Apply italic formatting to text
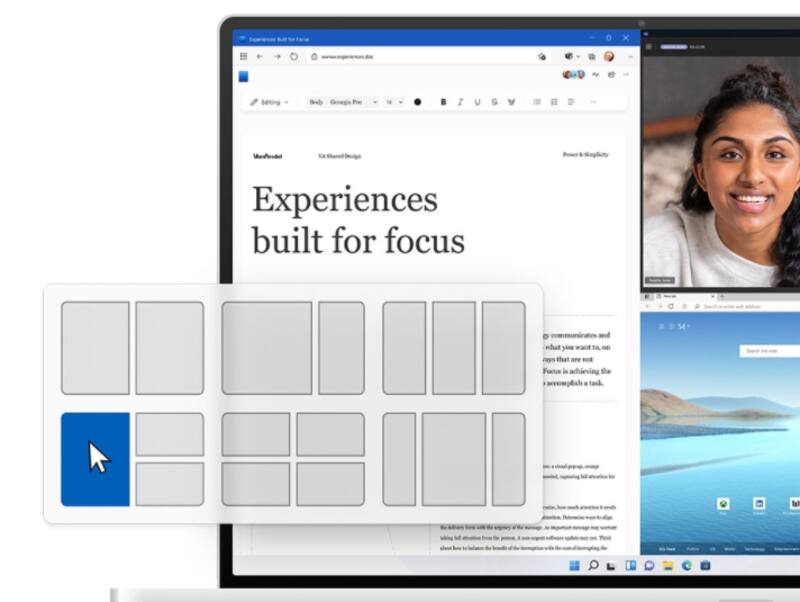The width and height of the screenshot is (800, 602). [x=461, y=102]
